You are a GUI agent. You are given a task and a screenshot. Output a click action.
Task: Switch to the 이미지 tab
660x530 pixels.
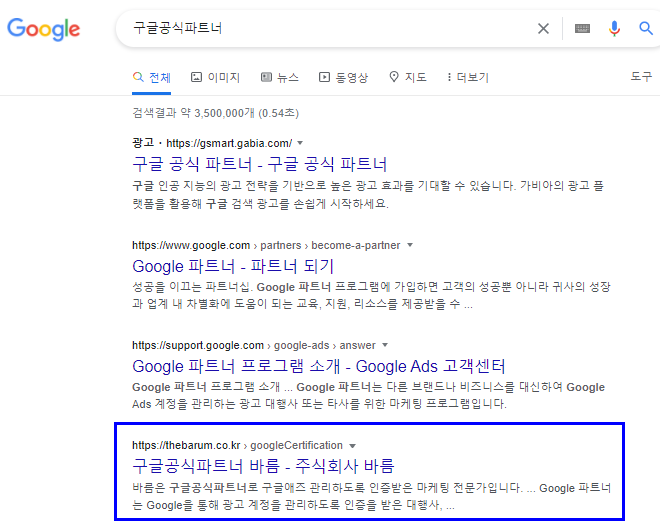point(216,77)
